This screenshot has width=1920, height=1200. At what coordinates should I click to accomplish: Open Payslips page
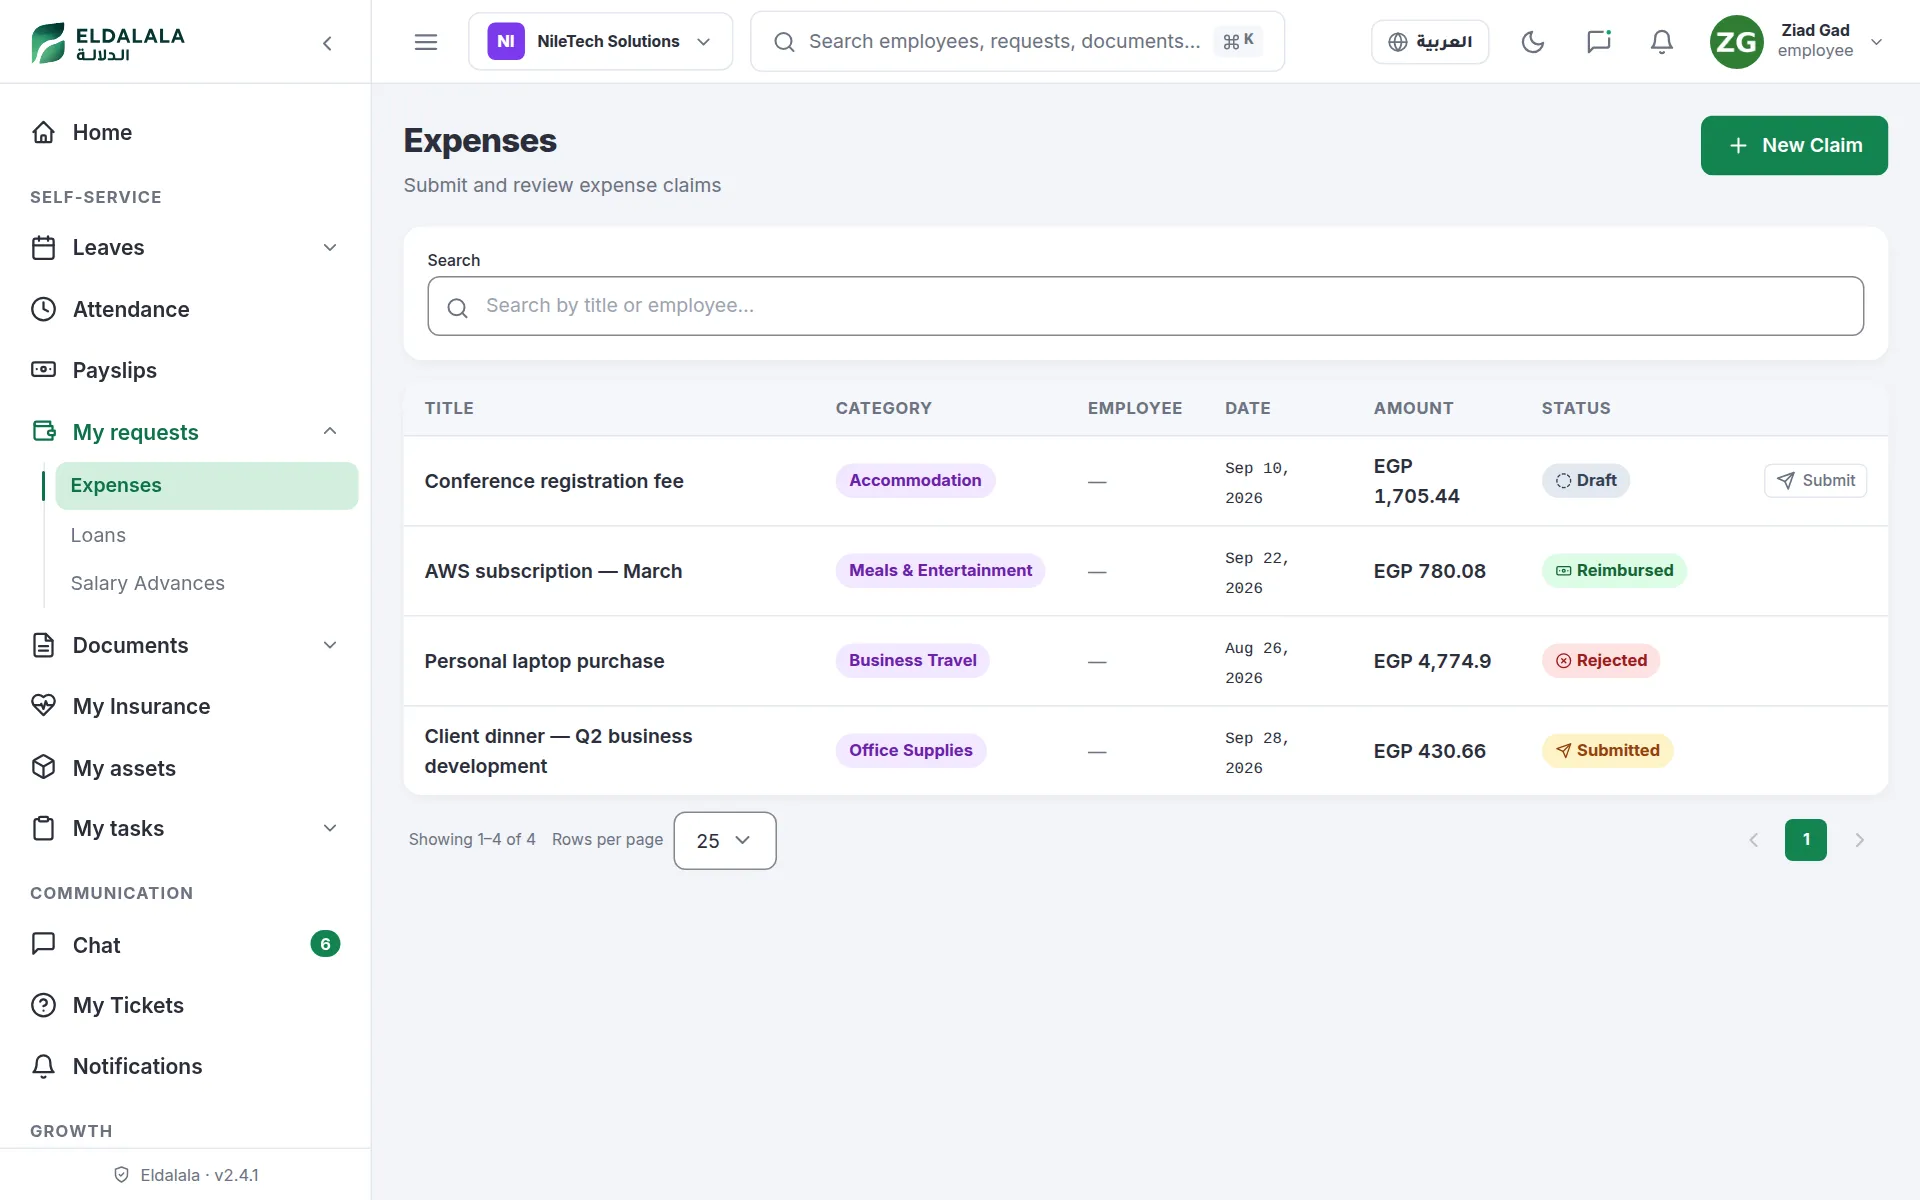click(x=185, y=371)
